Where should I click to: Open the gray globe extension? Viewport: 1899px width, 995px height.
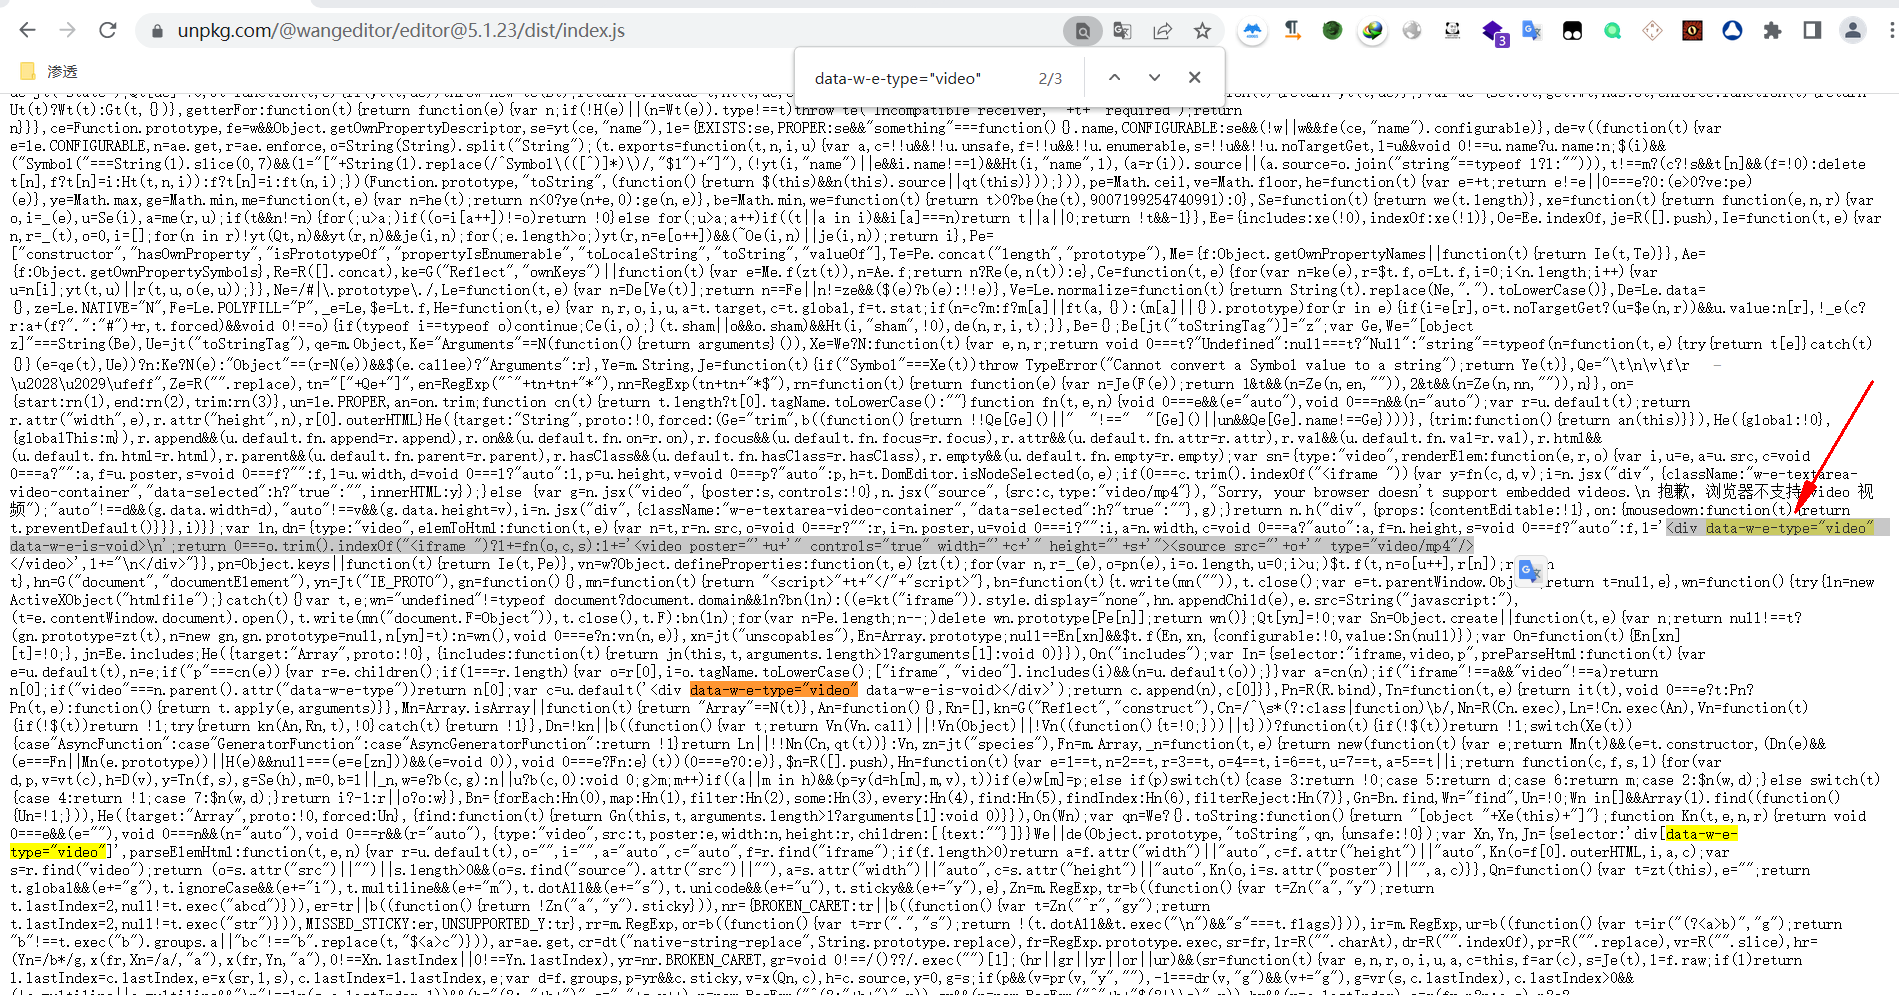1412,30
